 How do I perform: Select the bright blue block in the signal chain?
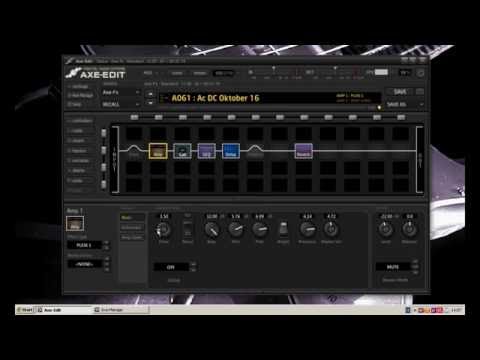pyautogui.click(x=231, y=151)
